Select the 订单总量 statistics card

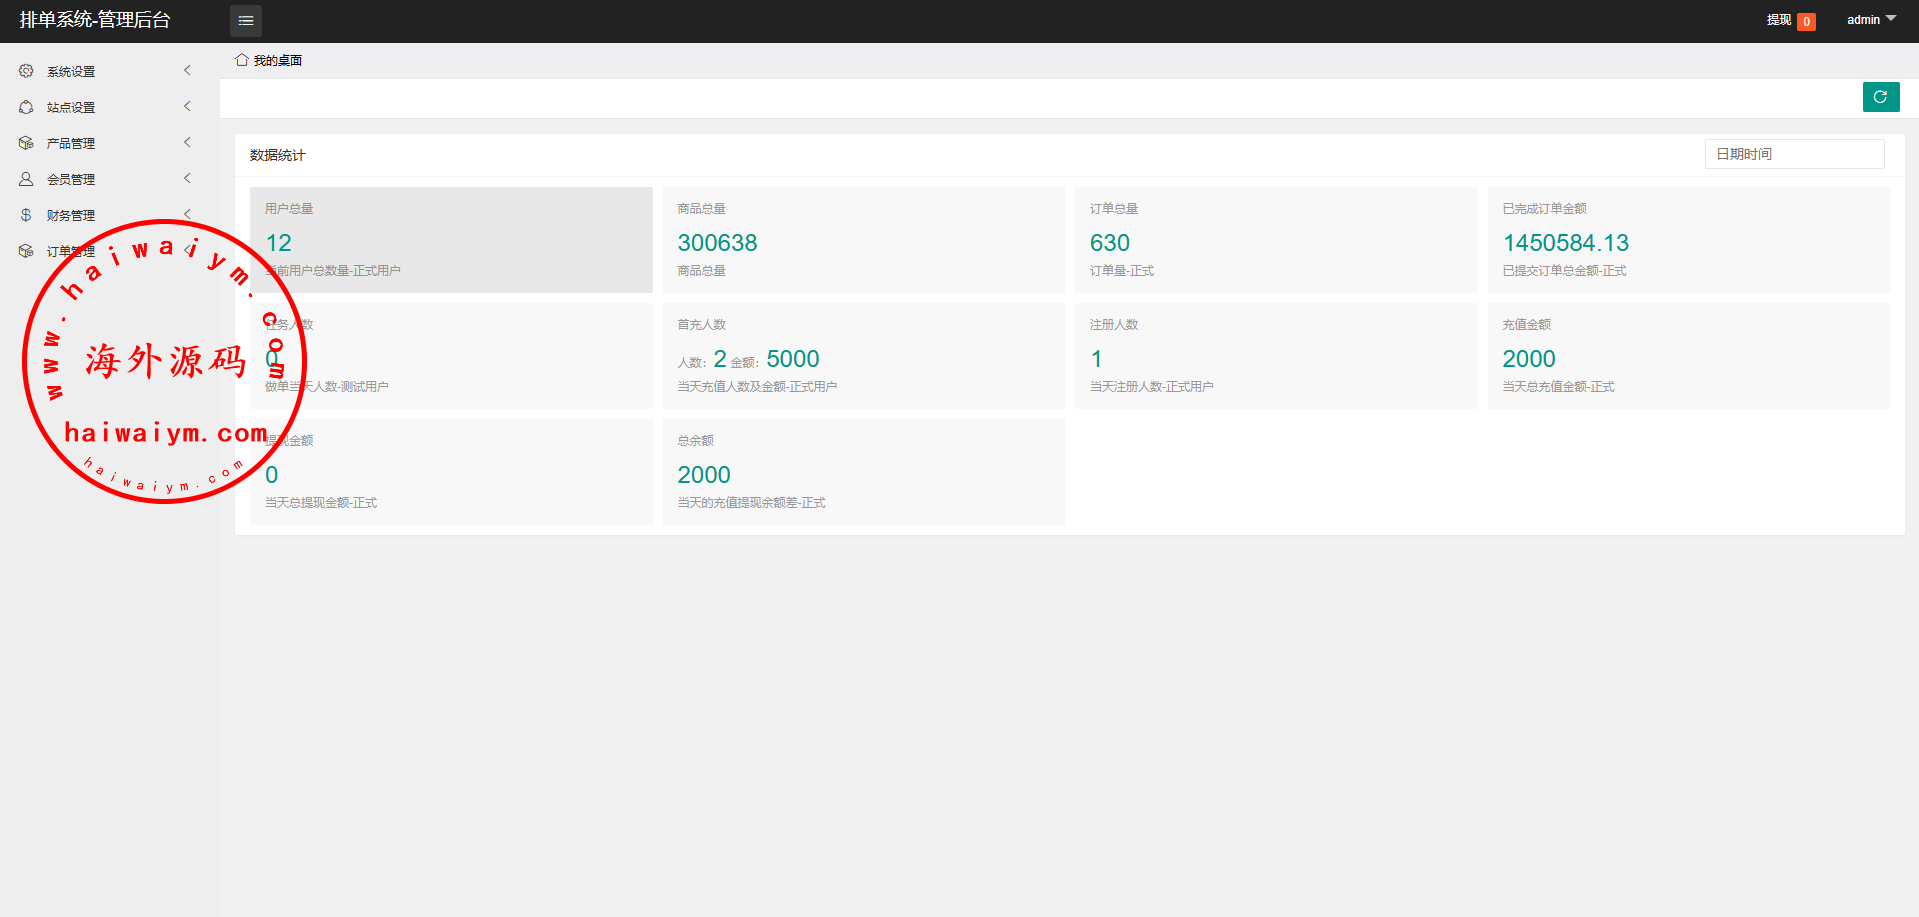tap(1275, 240)
